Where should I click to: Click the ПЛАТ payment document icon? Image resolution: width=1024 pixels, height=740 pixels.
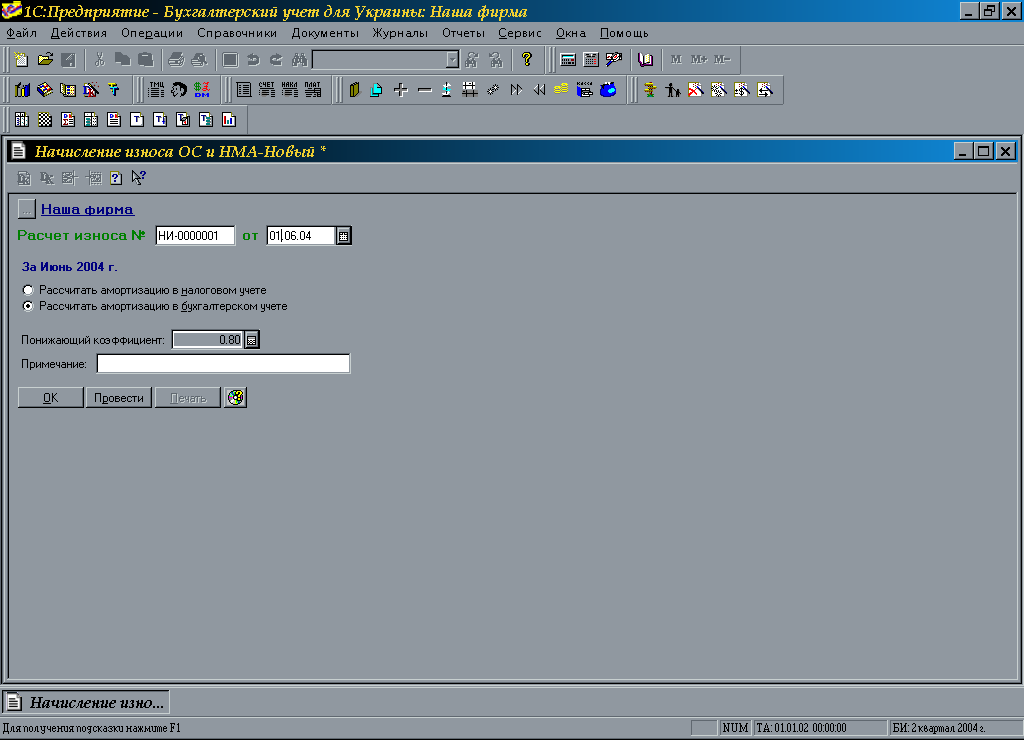(x=313, y=89)
